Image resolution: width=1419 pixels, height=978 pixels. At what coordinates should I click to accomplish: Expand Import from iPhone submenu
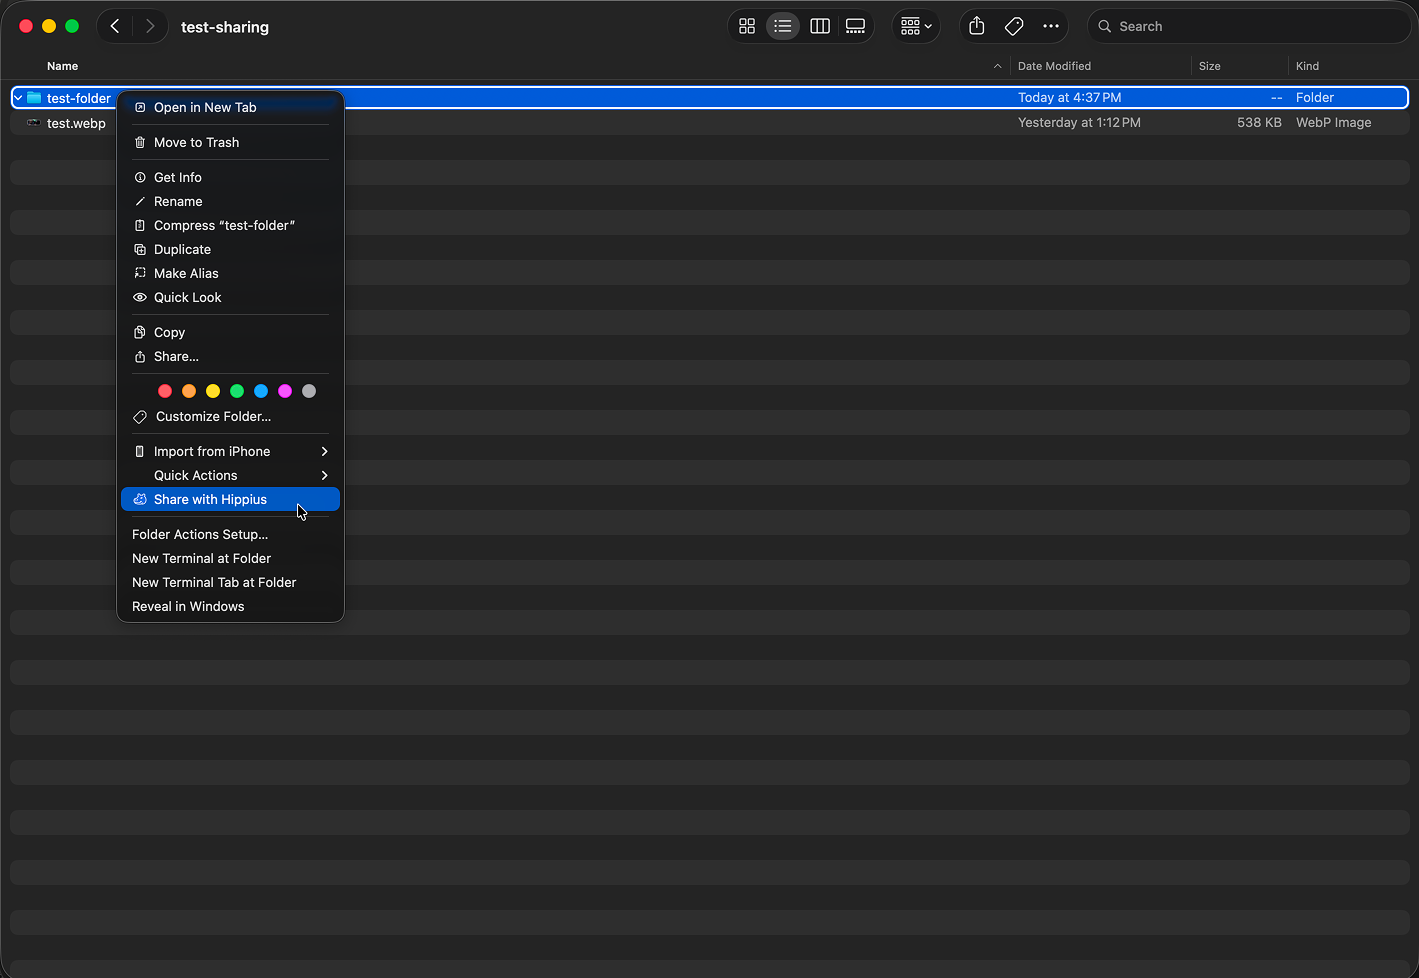230,451
